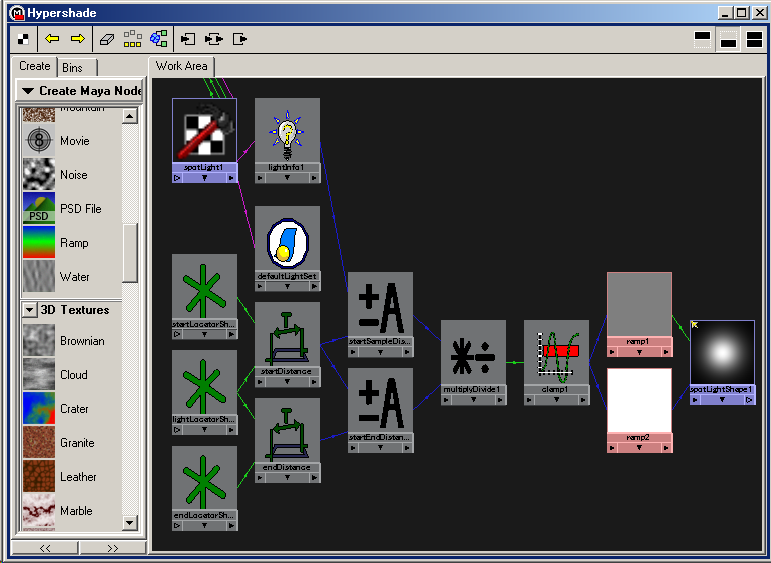This screenshot has width=771, height=563.
Task: Open the spotLightShape1 node dropdown triangle
Action: coord(722,400)
